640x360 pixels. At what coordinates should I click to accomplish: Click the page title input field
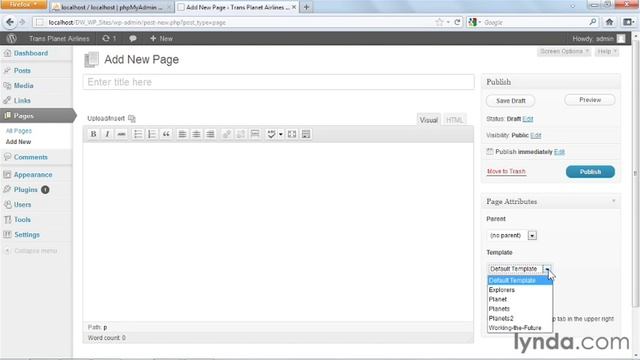(279, 82)
